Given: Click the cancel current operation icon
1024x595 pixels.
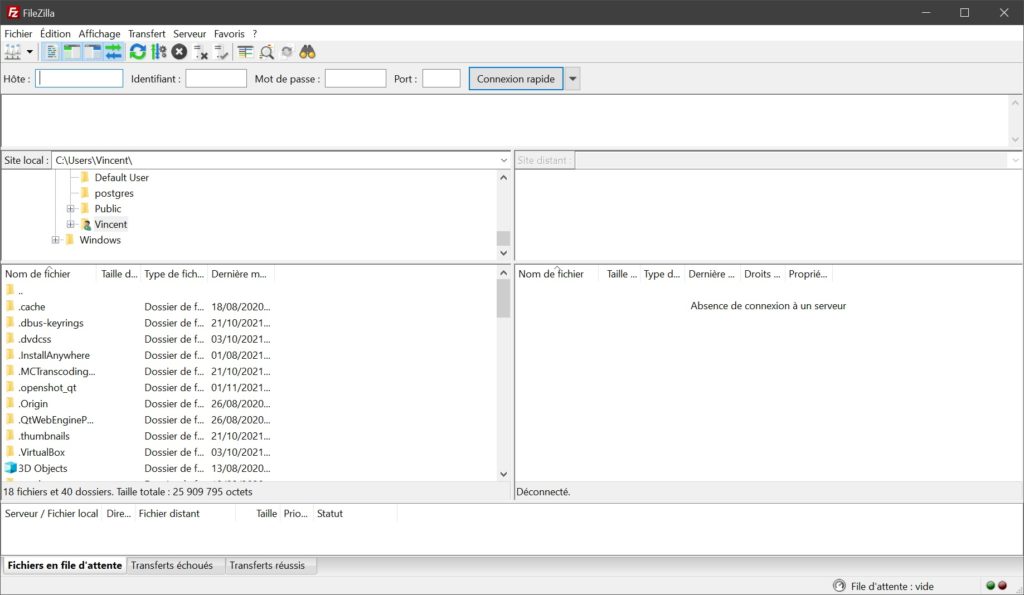Looking at the screenshot, I should tap(180, 52).
